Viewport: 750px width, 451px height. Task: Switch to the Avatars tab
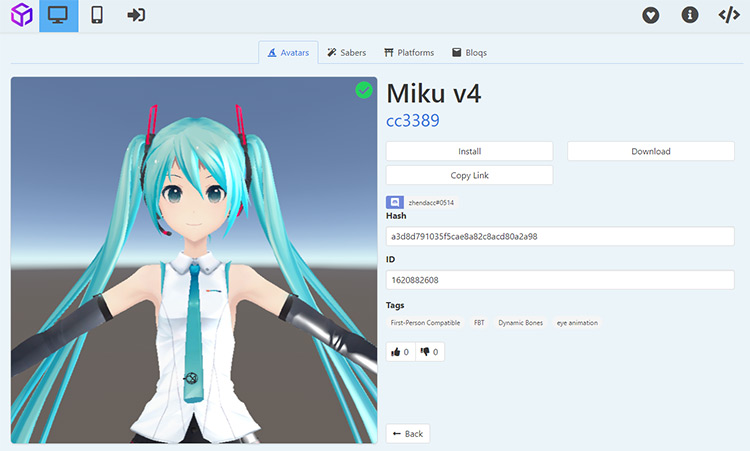point(288,53)
